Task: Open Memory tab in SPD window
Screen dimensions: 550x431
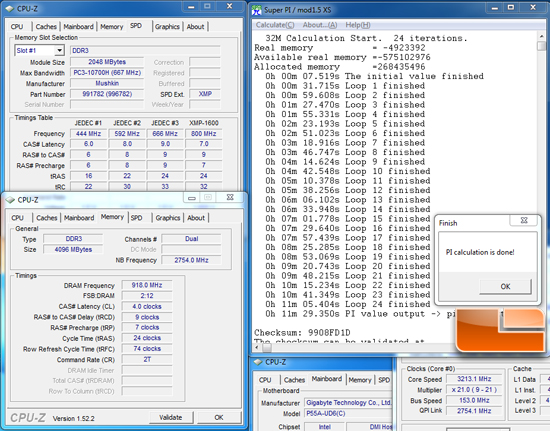Action: click(112, 27)
